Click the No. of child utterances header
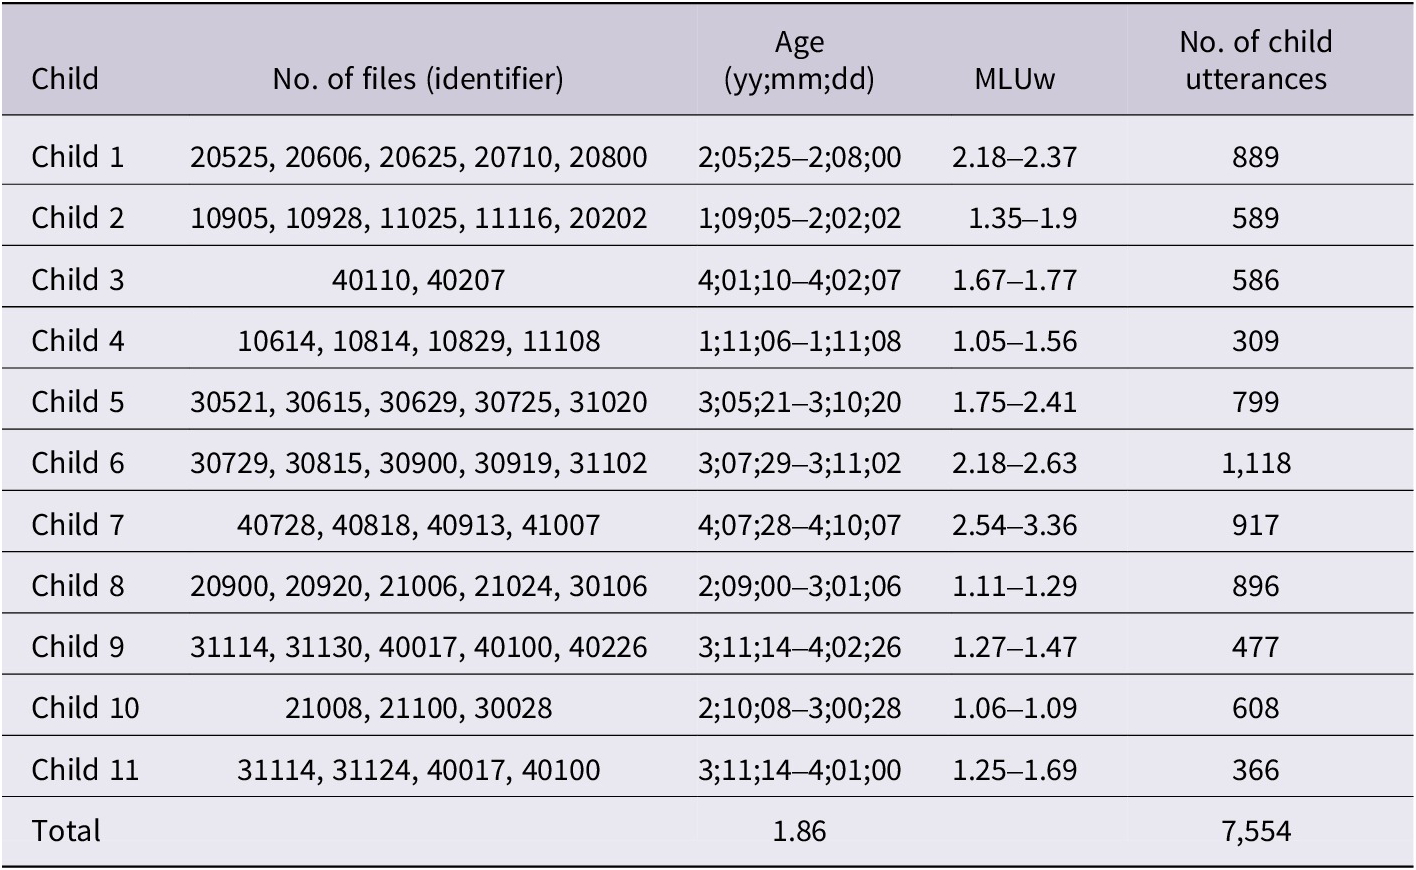This screenshot has width=1416, height=870. point(1256,60)
